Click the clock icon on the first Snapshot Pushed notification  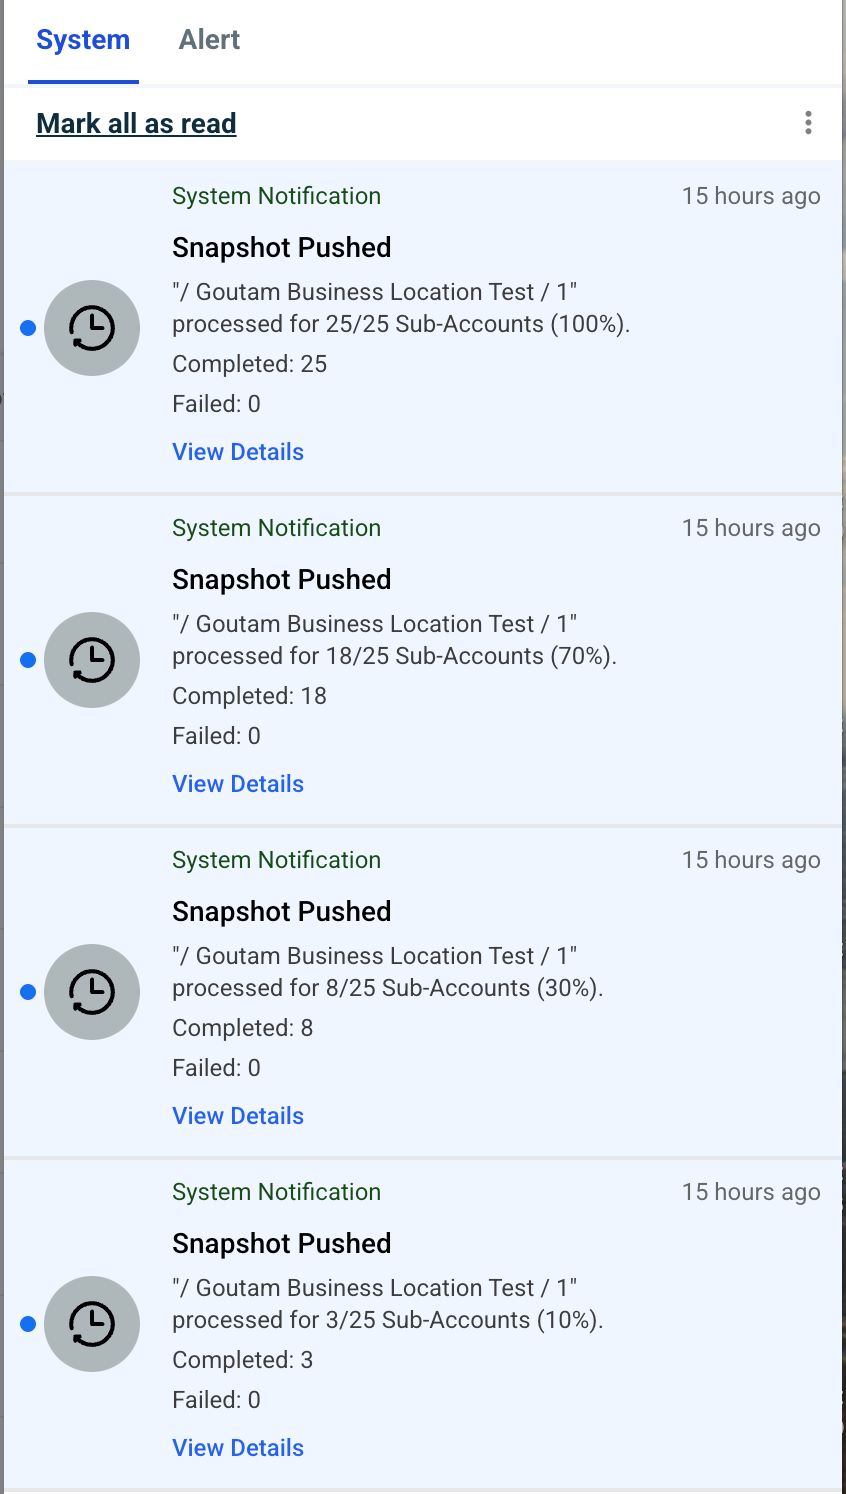(92, 328)
